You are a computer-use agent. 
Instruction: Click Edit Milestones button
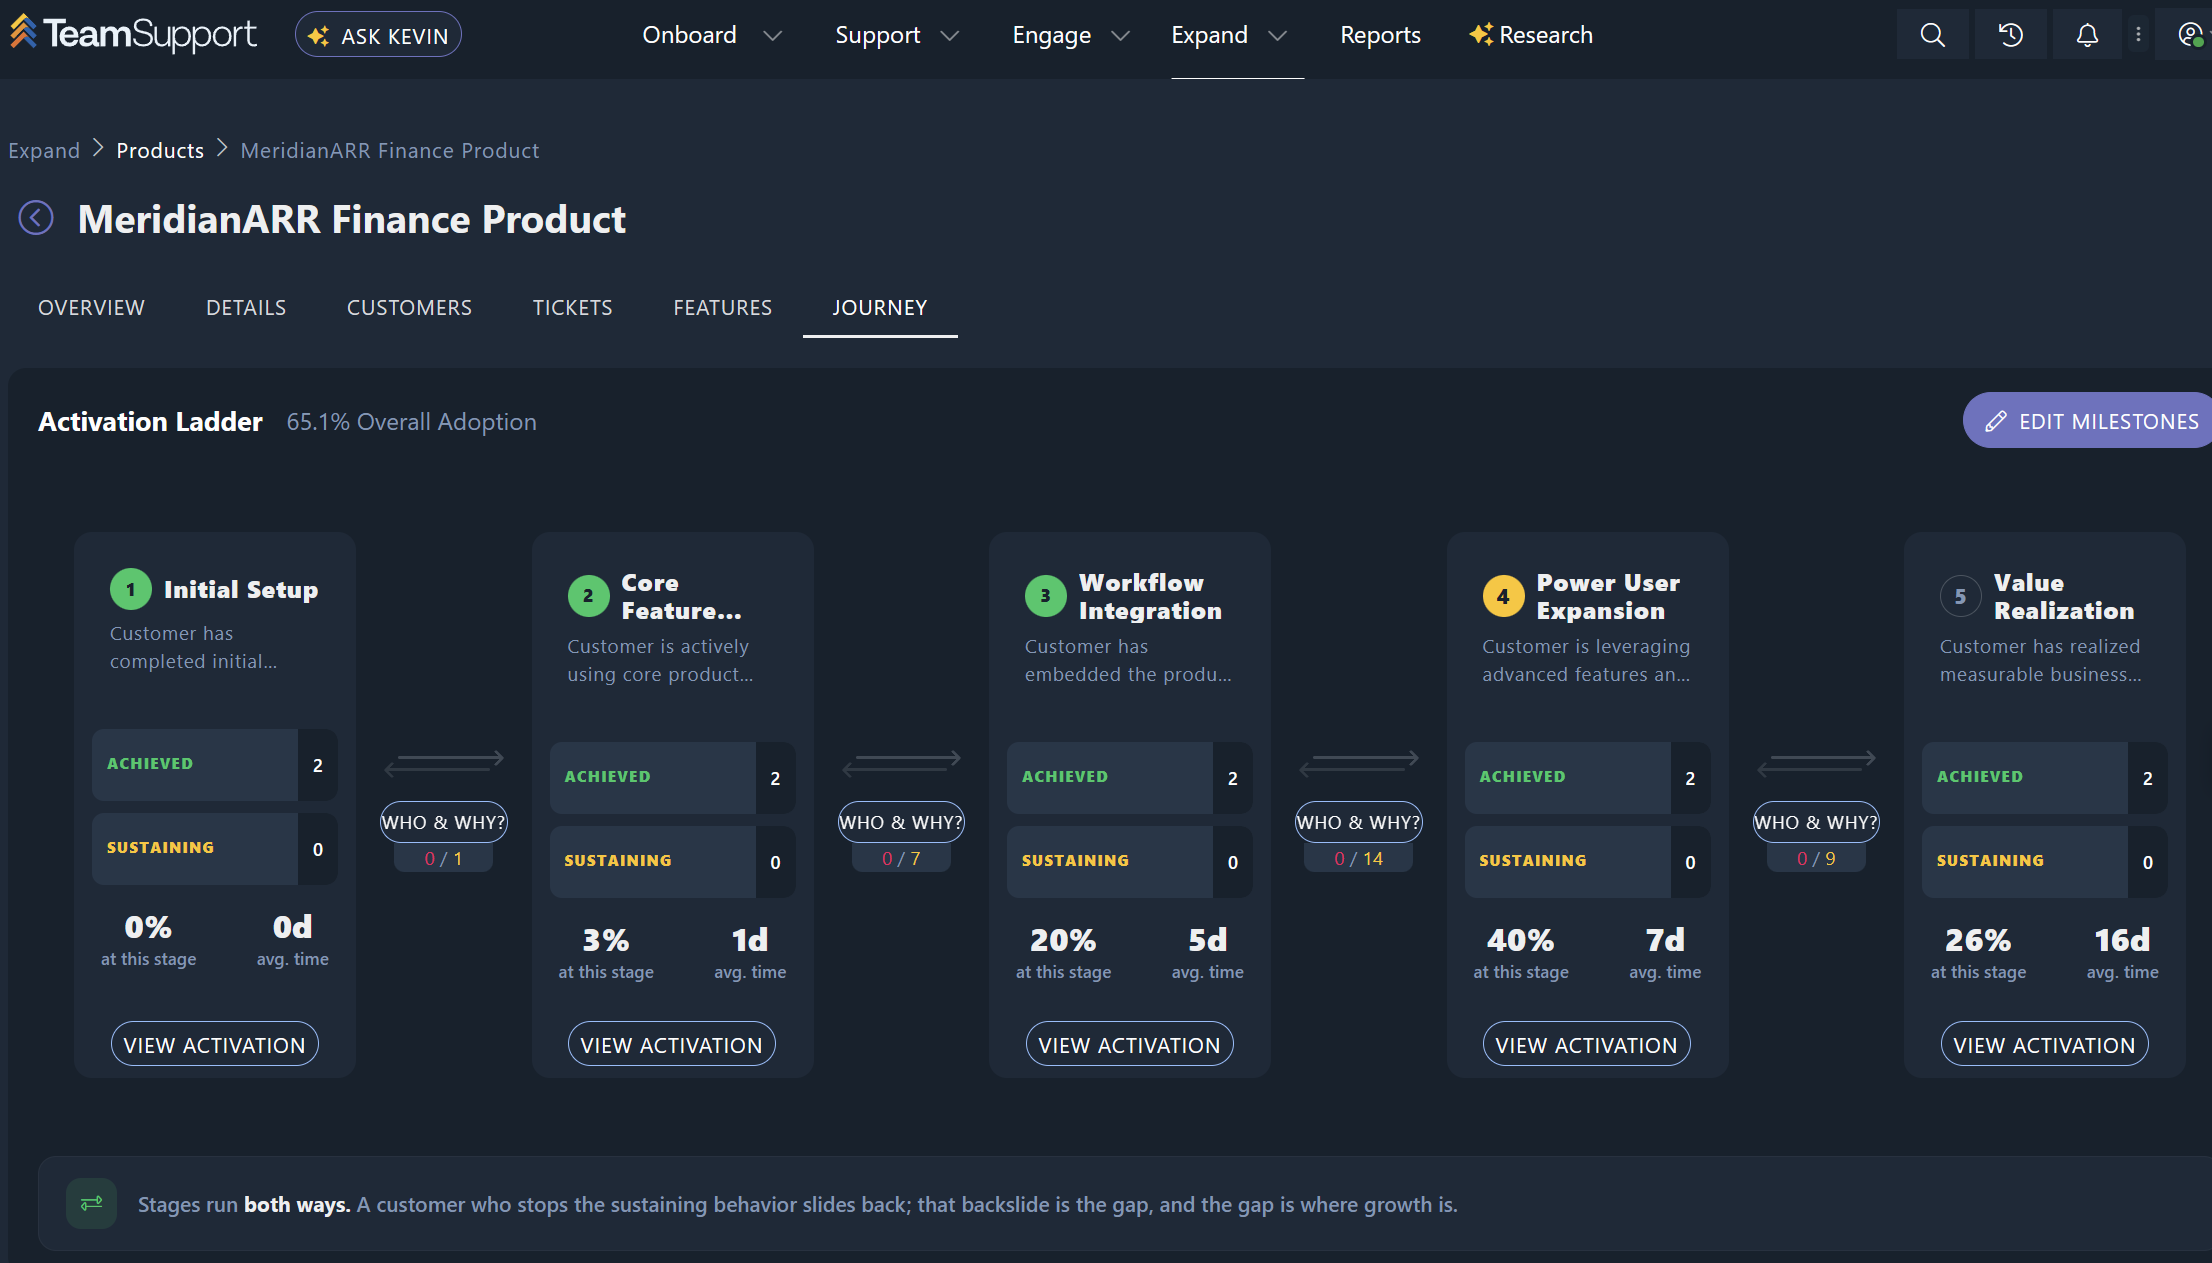click(2090, 420)
